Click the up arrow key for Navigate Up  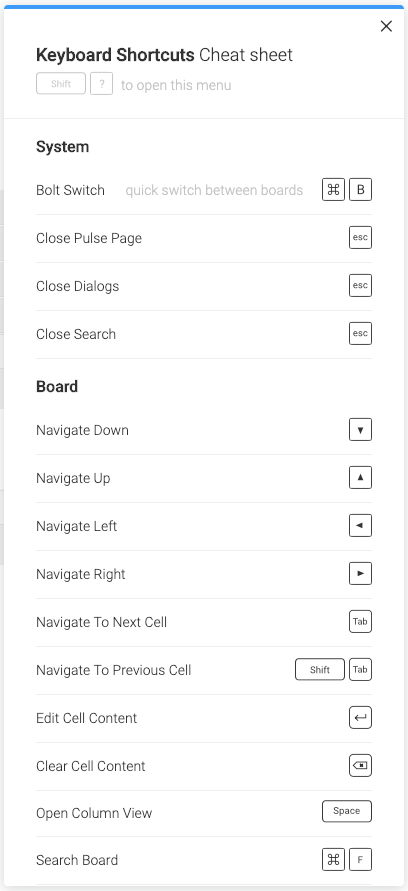tap(360, 478)
